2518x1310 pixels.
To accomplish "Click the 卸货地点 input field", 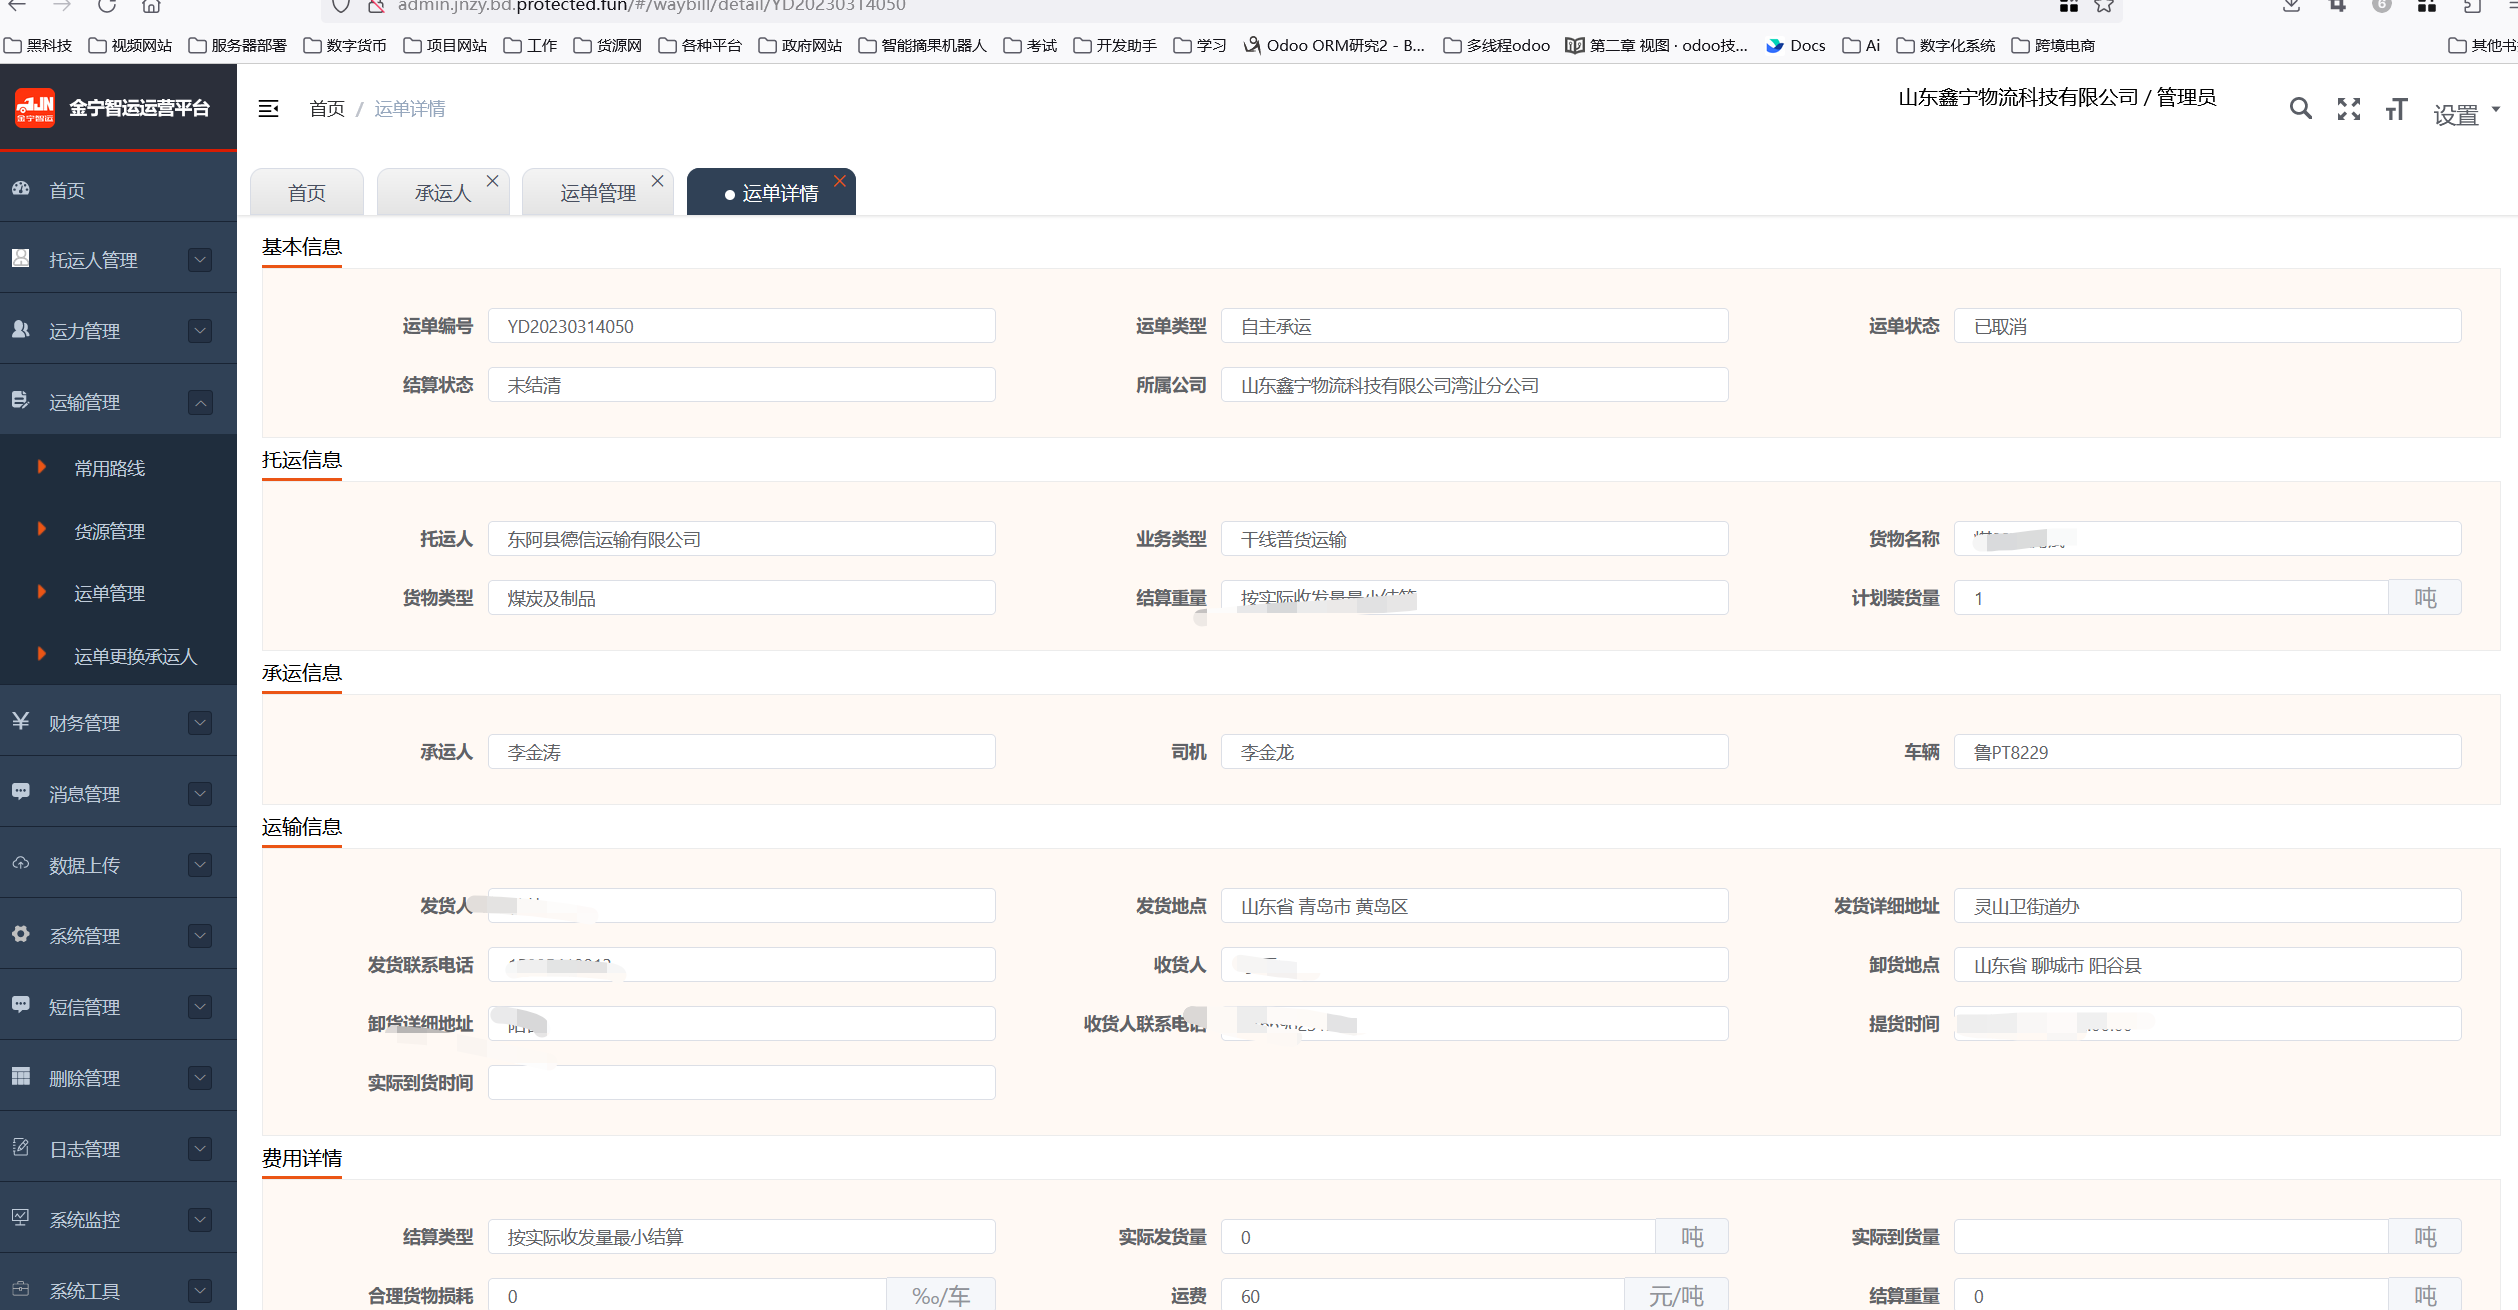I will click(x=2207, y=965).
